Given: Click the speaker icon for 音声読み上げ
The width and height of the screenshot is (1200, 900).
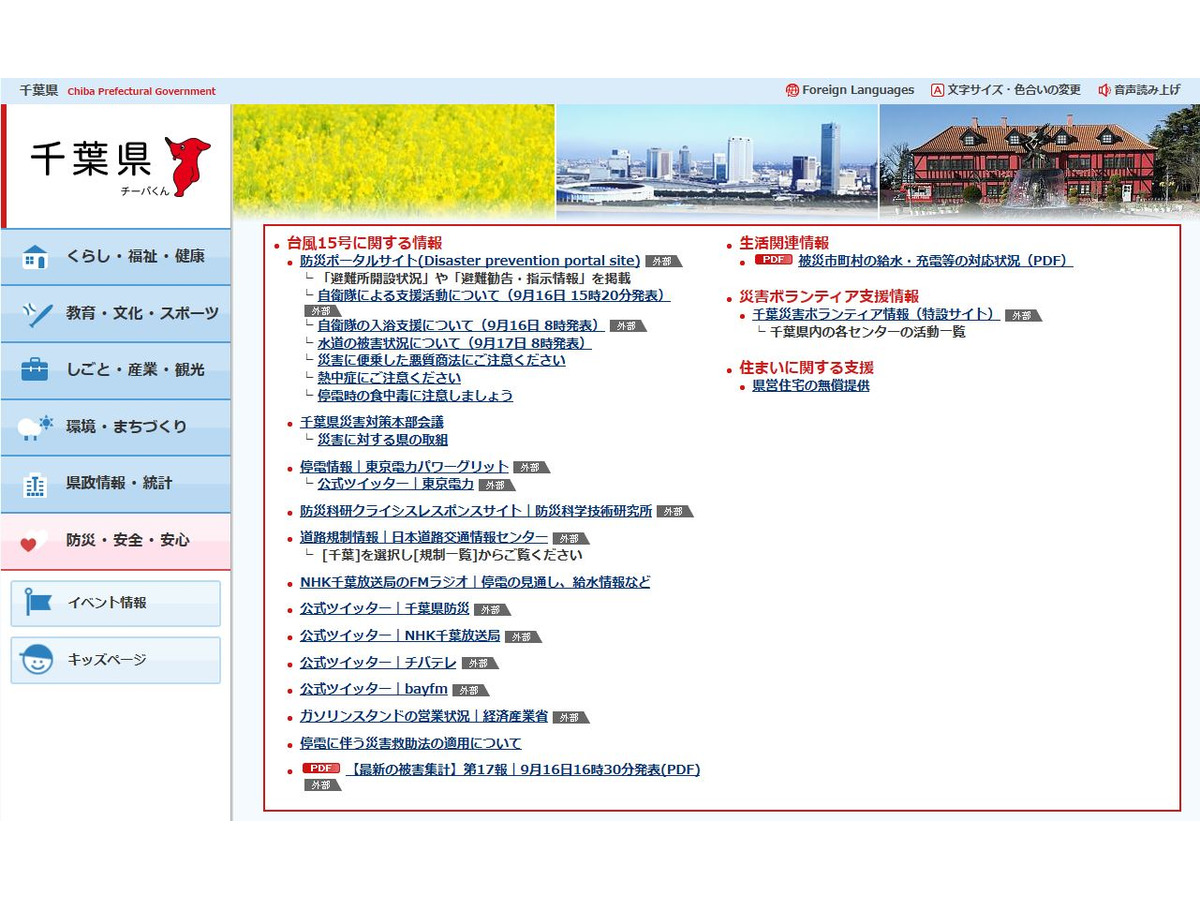Looking at the screenshot, I should (x=1104, y=90).
